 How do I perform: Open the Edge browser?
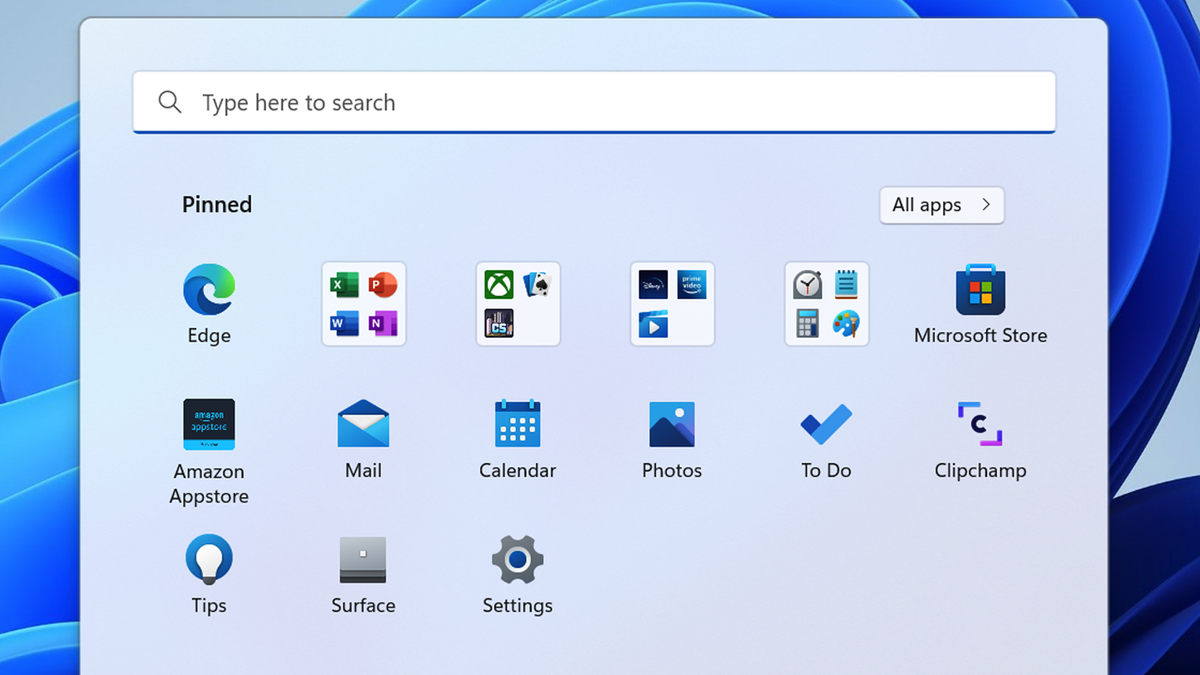[209, 290]
